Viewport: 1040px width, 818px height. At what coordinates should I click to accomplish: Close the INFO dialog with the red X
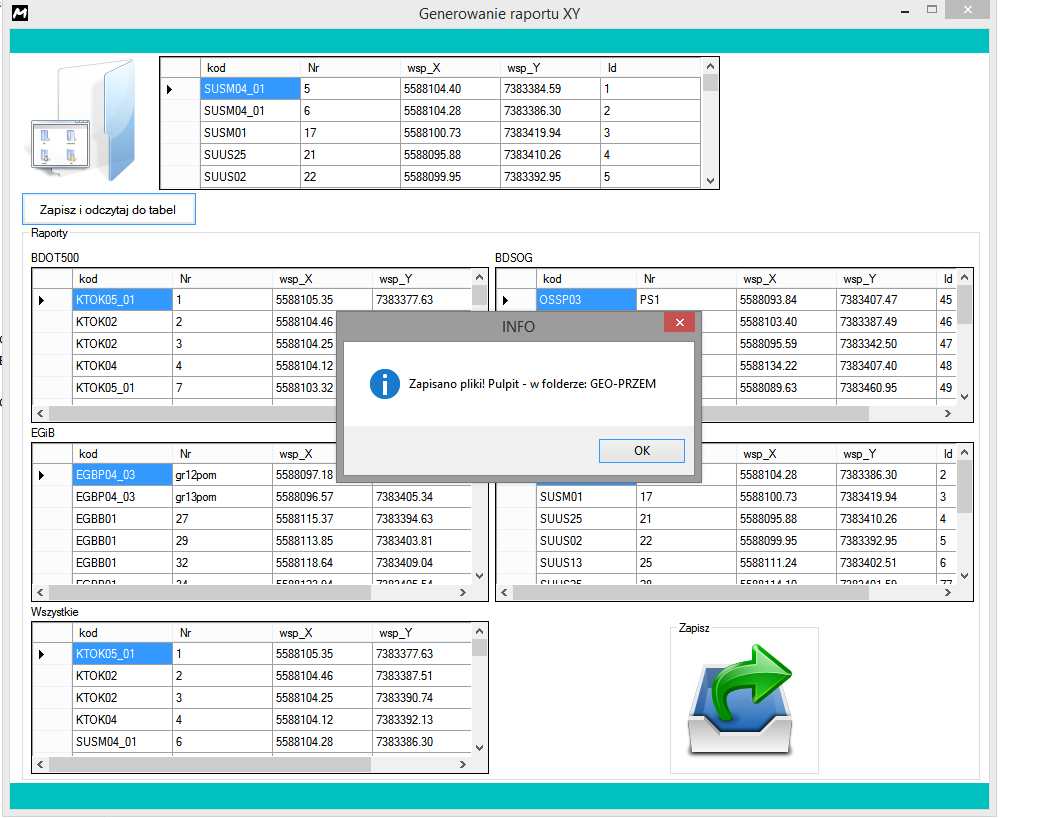coord(679,322)
